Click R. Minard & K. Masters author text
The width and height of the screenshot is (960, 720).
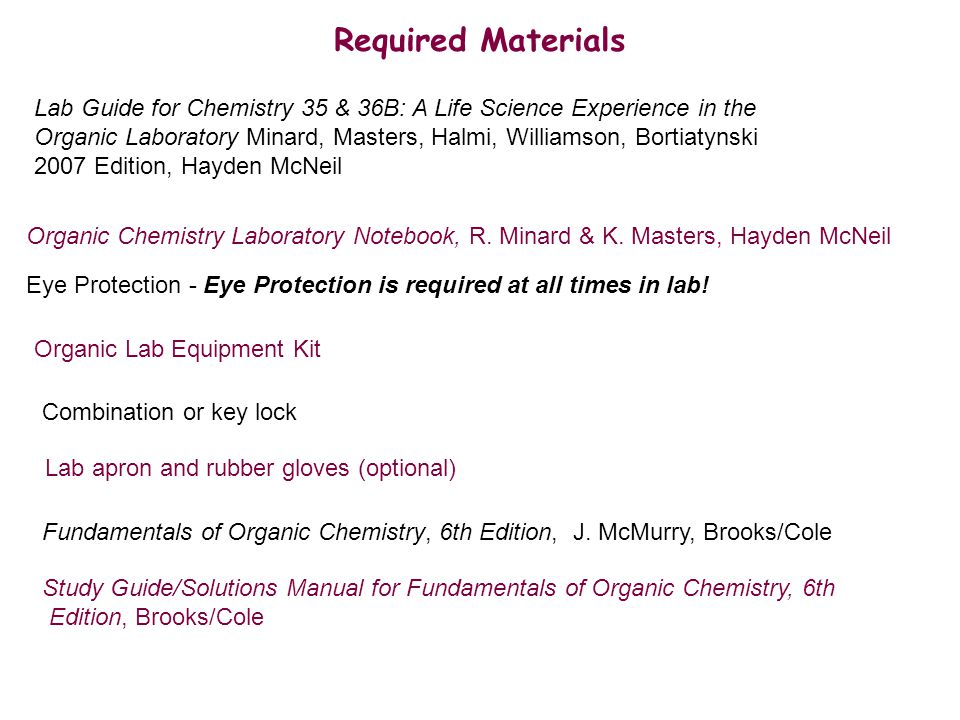coord(592,236)
